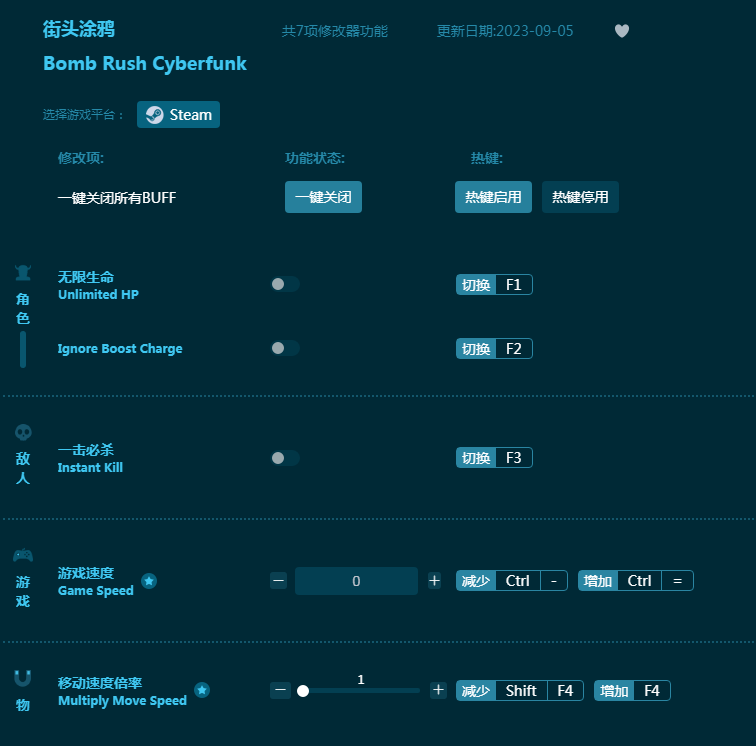Click the Game Speed label
The height and width of the screenshot is (746, 756).
click(95, 590)
